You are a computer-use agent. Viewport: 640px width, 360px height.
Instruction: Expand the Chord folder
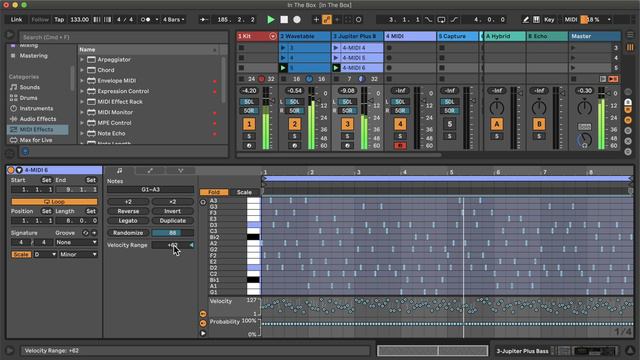click(x=82, y=70)
